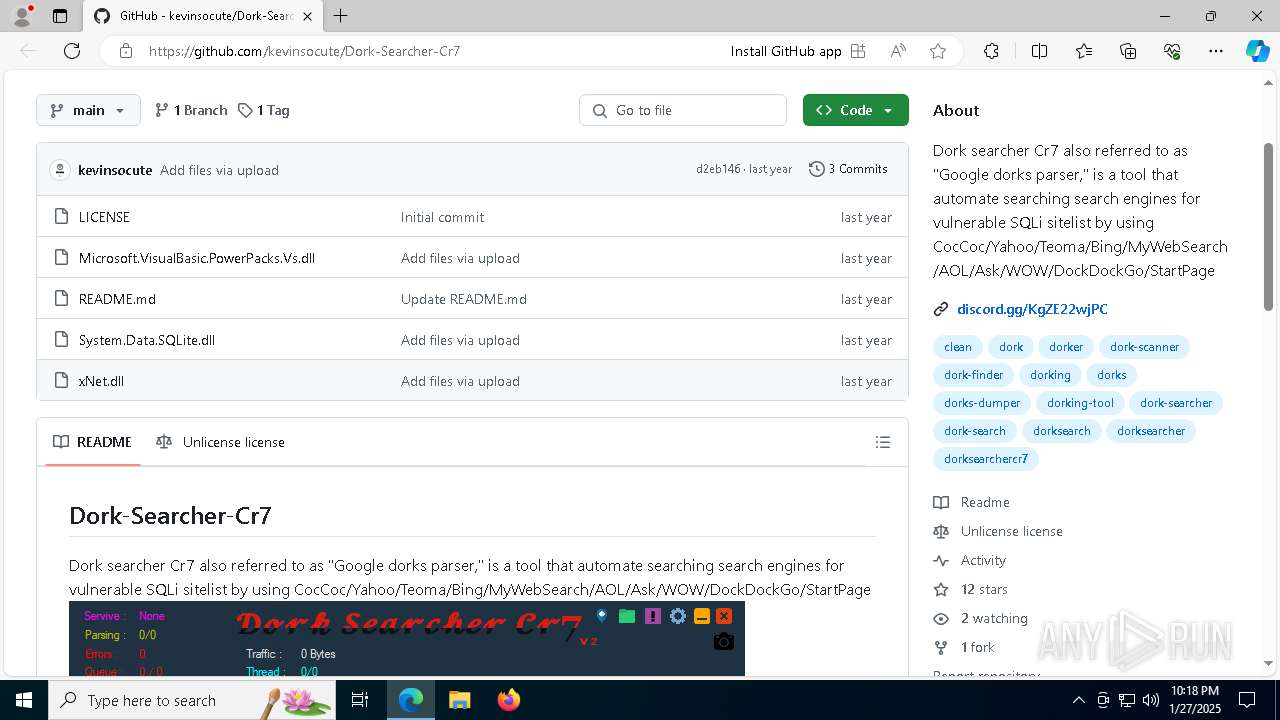Click the 'dorks-dumper' topic tag
The width and height of the screenshot is (1280, 720).
pos(982,403)
